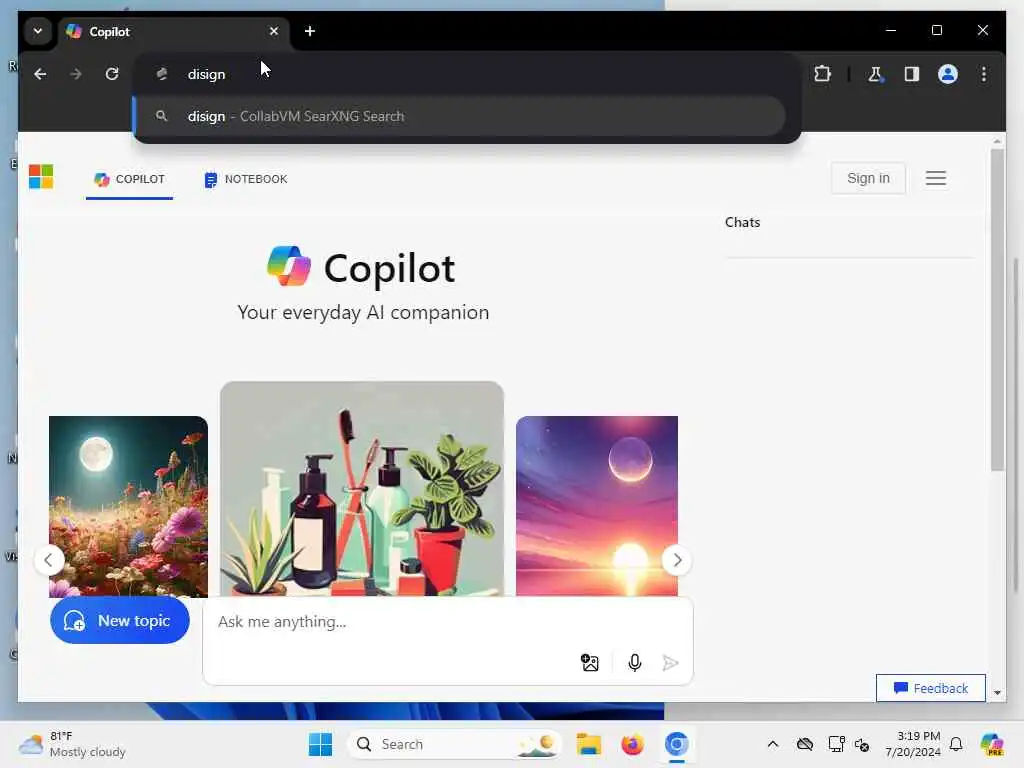
Task: Toggle the browser side panel
Action: pyautogui.click(x=912, y=74)
